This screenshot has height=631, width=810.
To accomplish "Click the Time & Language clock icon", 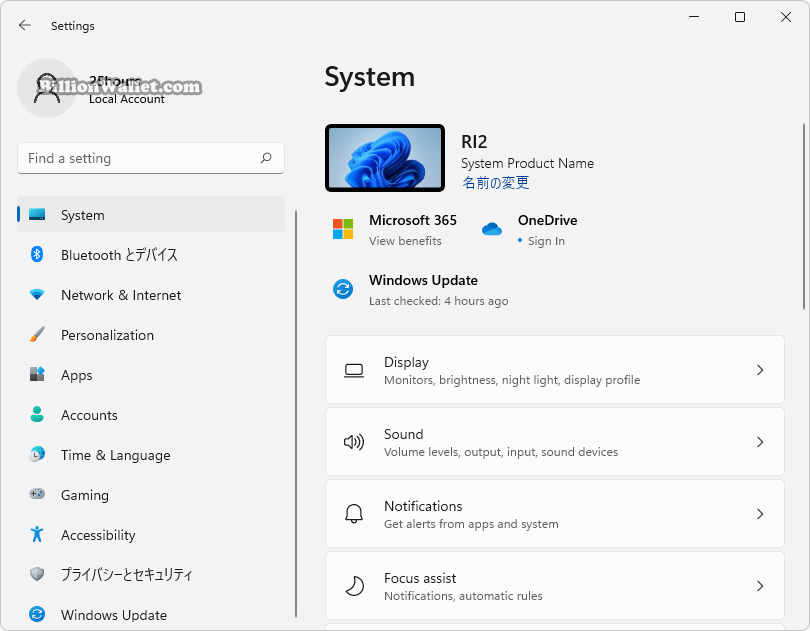I will pos(37,454).
